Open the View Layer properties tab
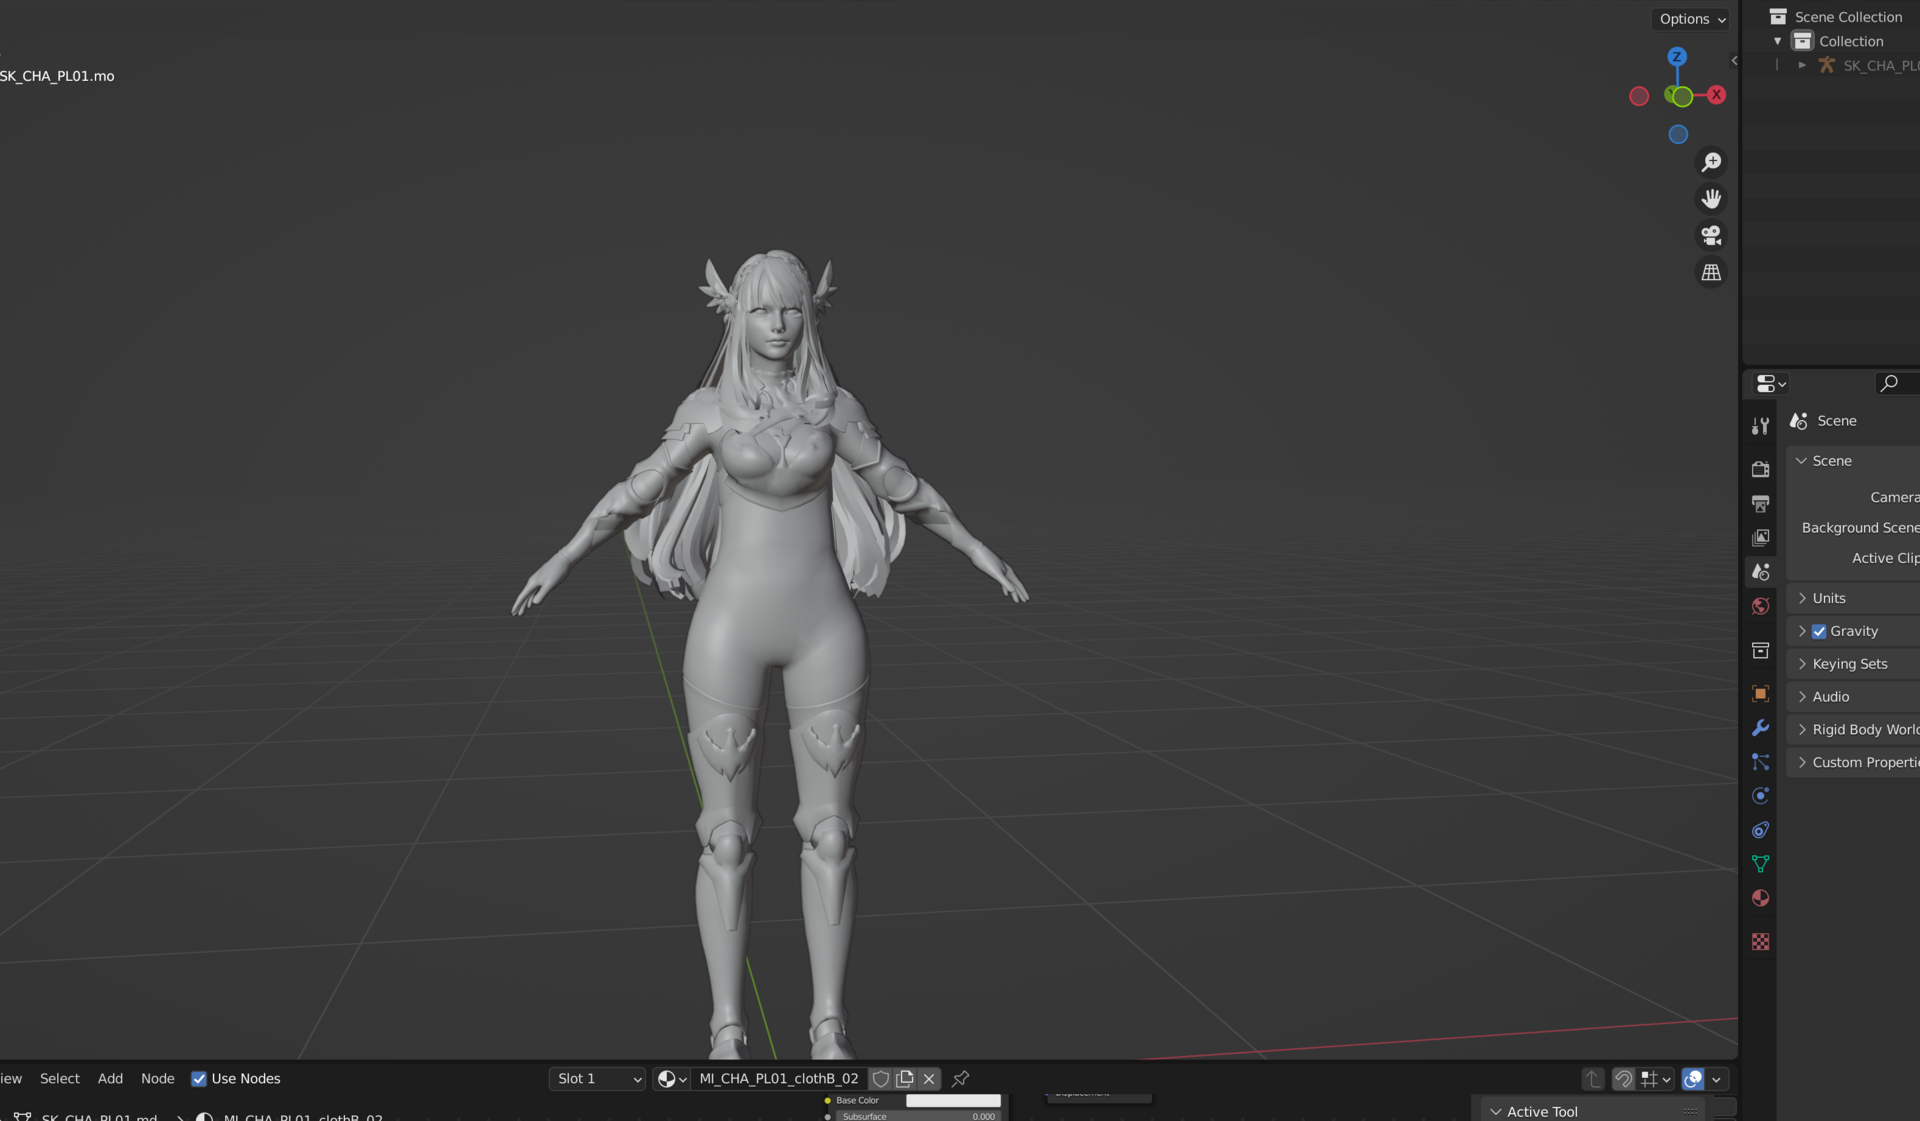The width and height of the screenshot is (1920, 1121). (x=1760, y=537)
